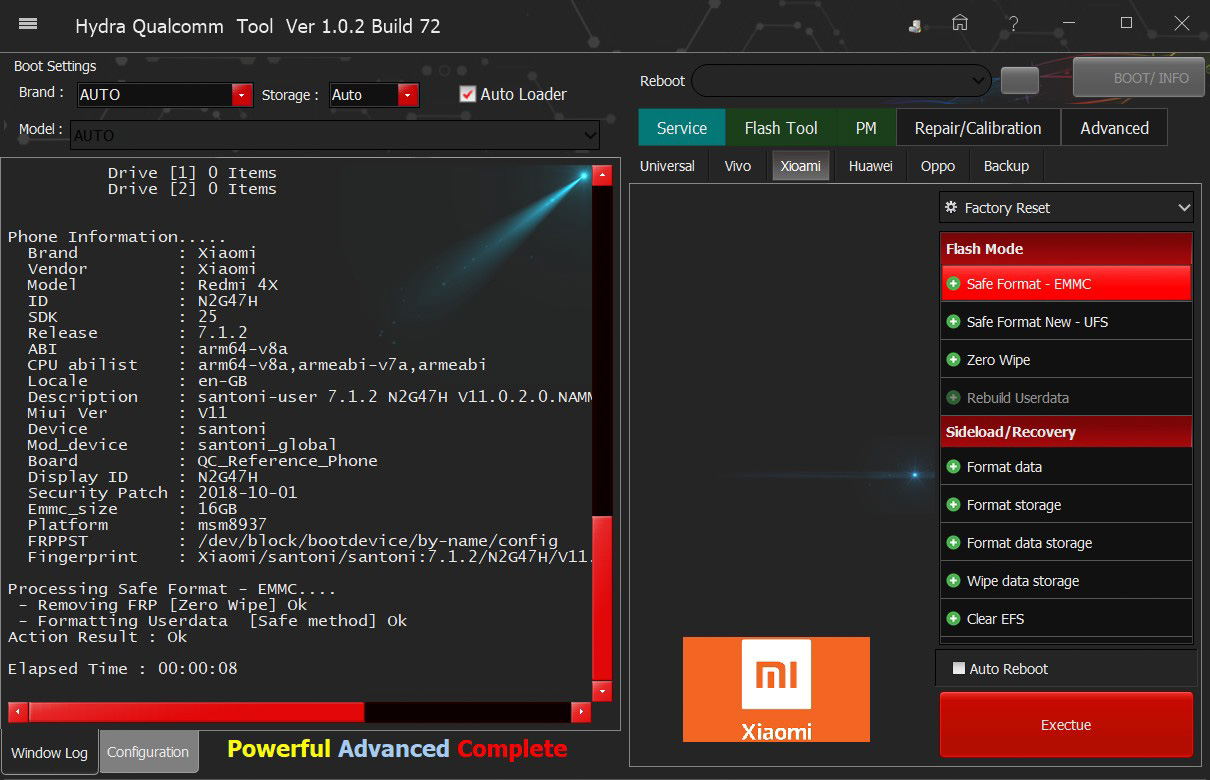
Task: Click the BOOT/ INFO button
Action: (1139, 77)
